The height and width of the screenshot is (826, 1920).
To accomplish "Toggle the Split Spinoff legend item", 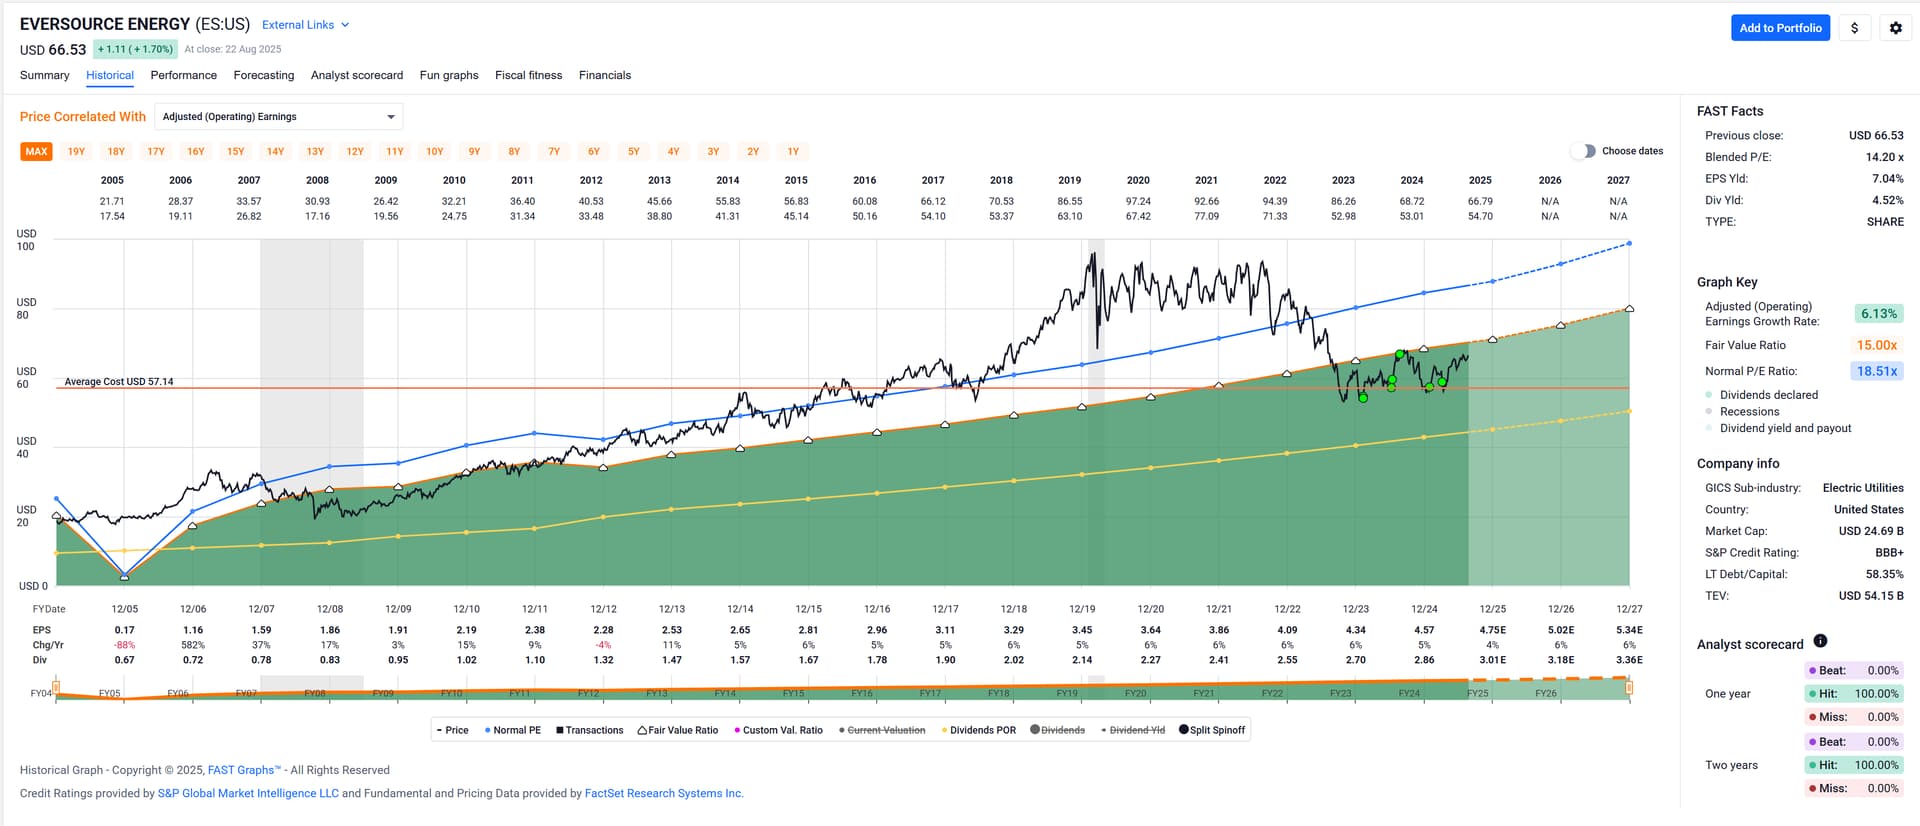I will coord(1212,730).
